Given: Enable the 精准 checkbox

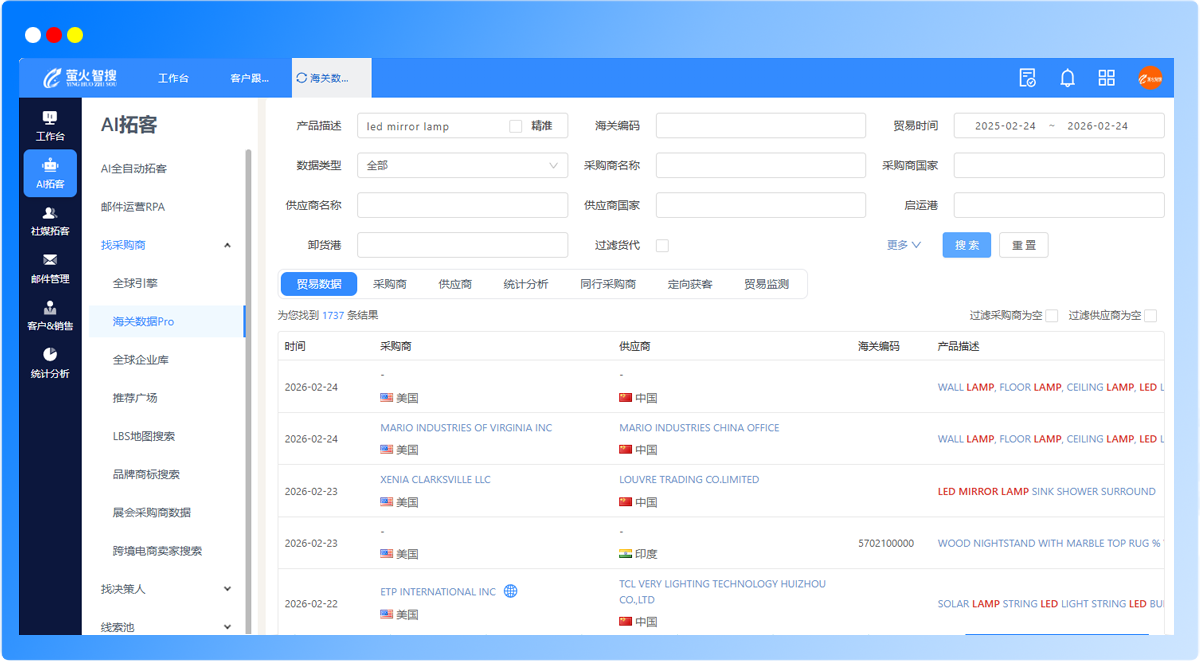Looking at the screenshot, I should tap(516, 126).
